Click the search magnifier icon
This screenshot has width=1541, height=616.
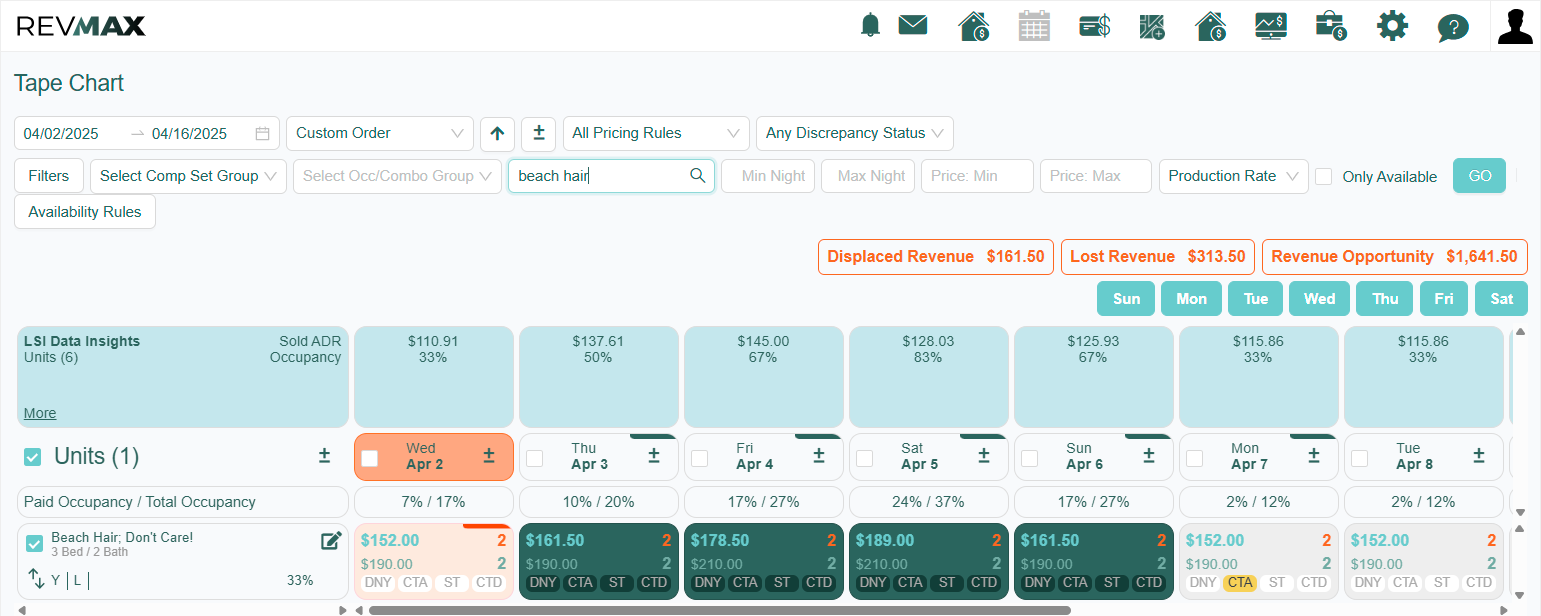pyautogui.click(x=698, y=176)
